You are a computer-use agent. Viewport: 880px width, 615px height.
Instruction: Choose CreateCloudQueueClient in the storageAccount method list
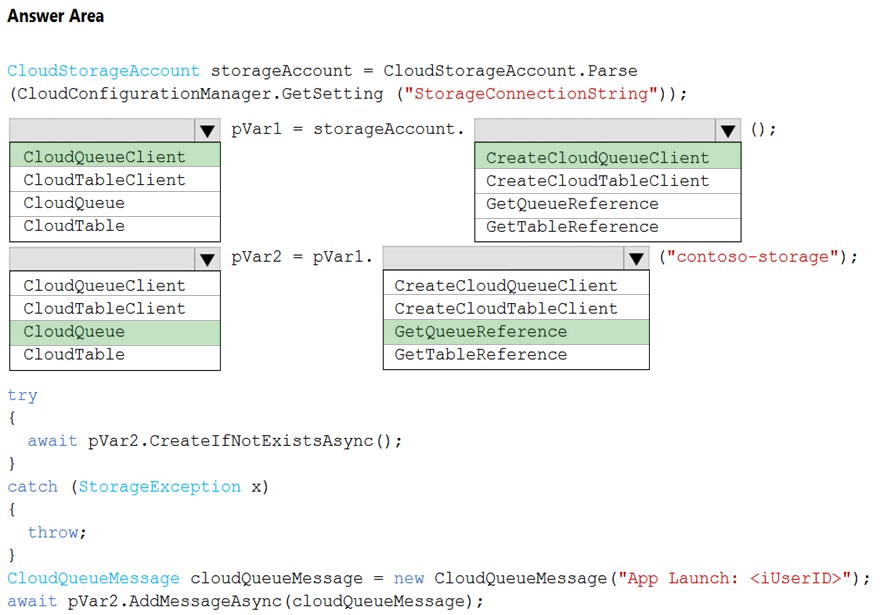pos(608,157)
